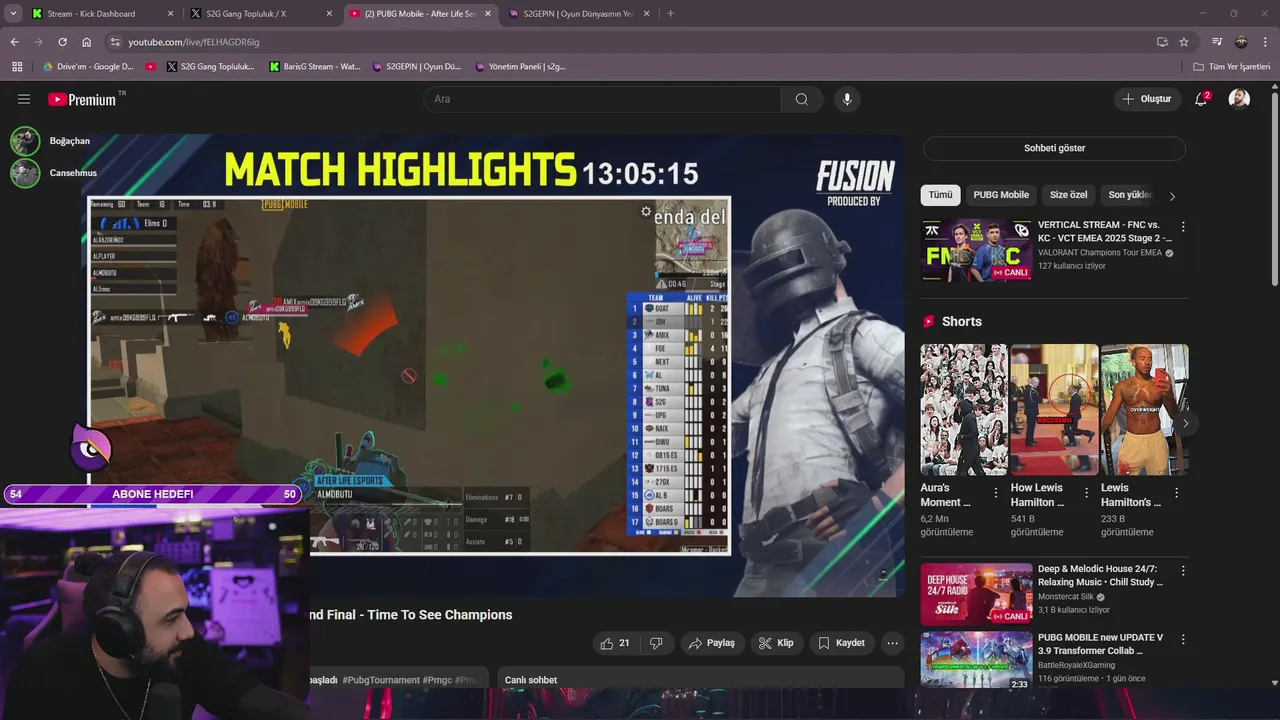1280x720 pixels.
Task: Click the Oluştur create button
Action: click(x=1146, y=99)
